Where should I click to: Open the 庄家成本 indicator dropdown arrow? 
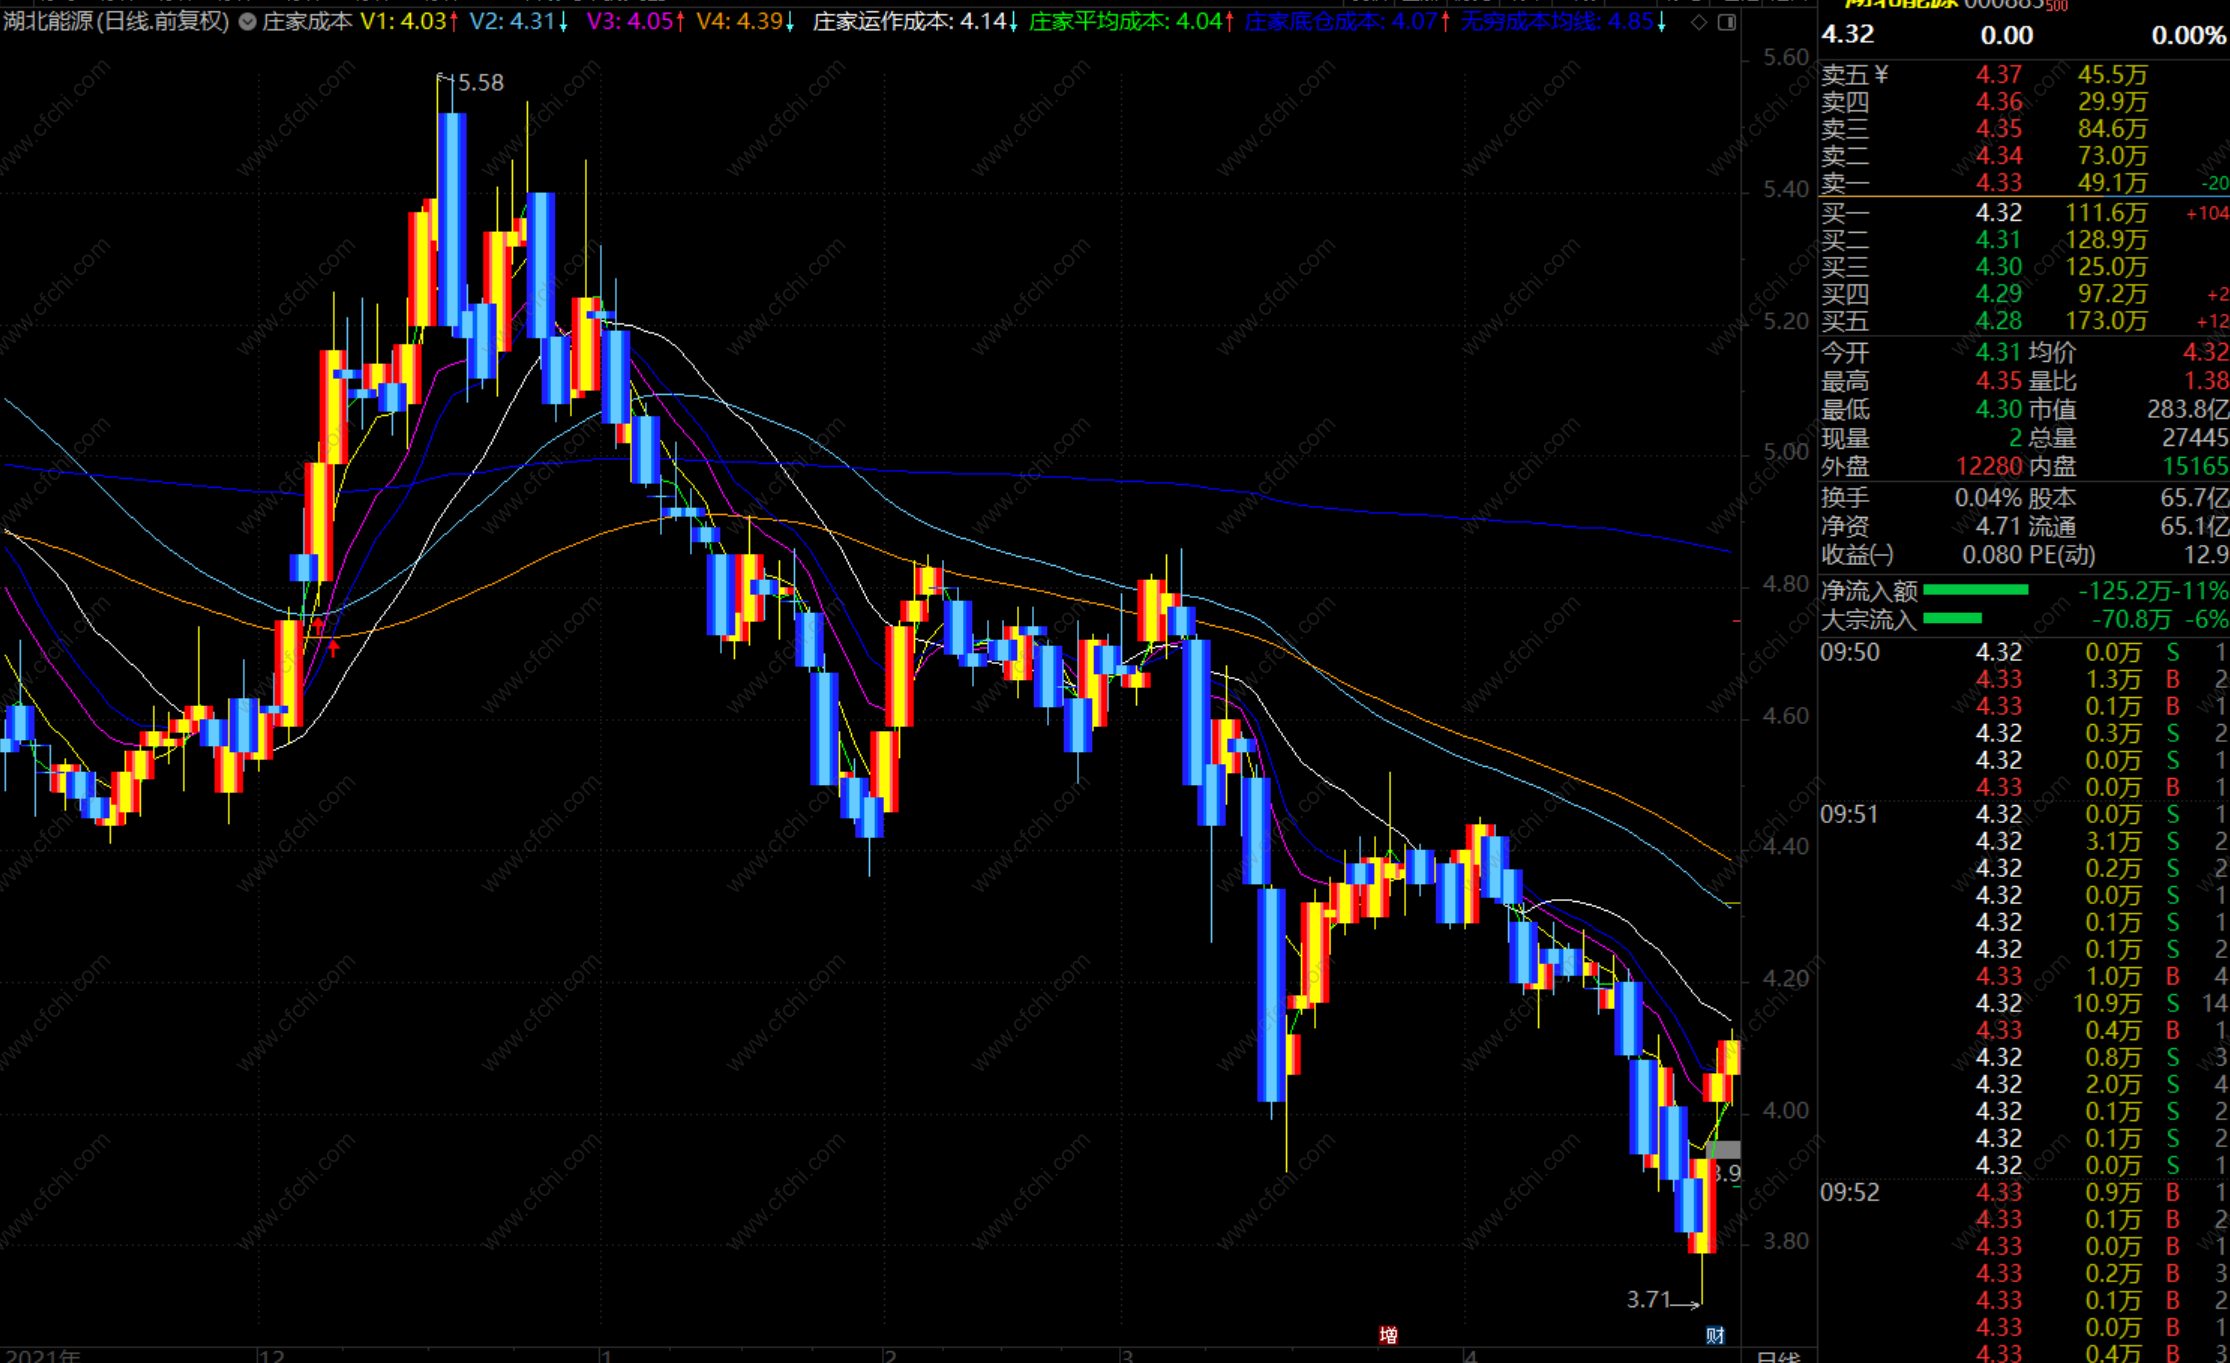[247, 22]
